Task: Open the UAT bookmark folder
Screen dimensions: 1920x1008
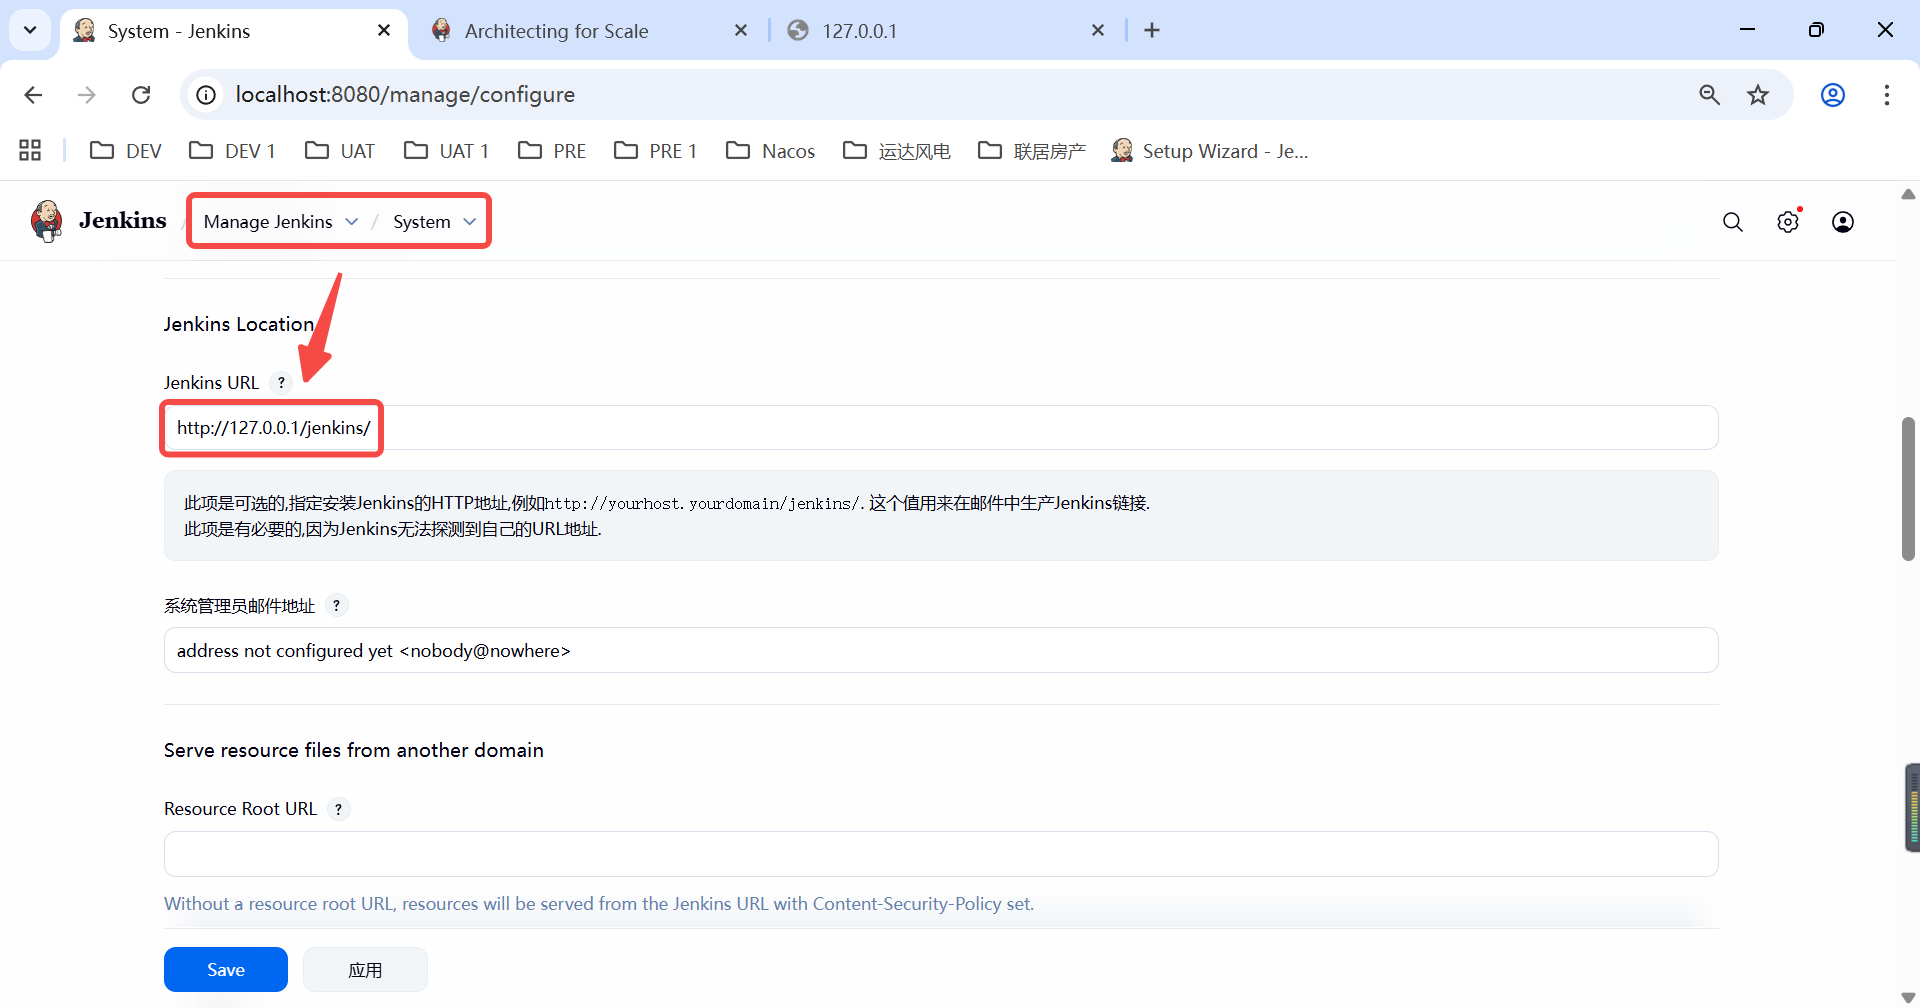Action: click(340, 151)
